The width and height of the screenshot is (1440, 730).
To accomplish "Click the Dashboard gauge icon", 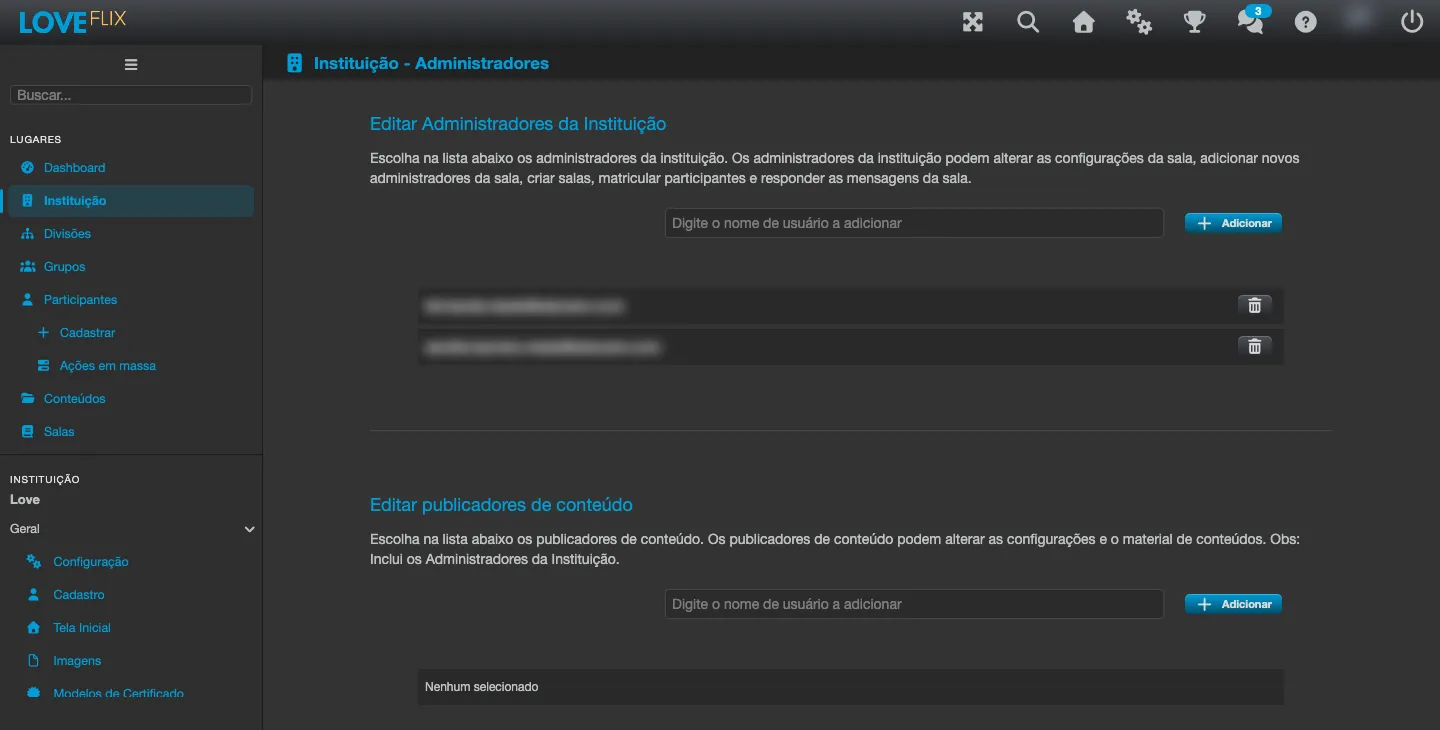I will [x=28, y=168].
